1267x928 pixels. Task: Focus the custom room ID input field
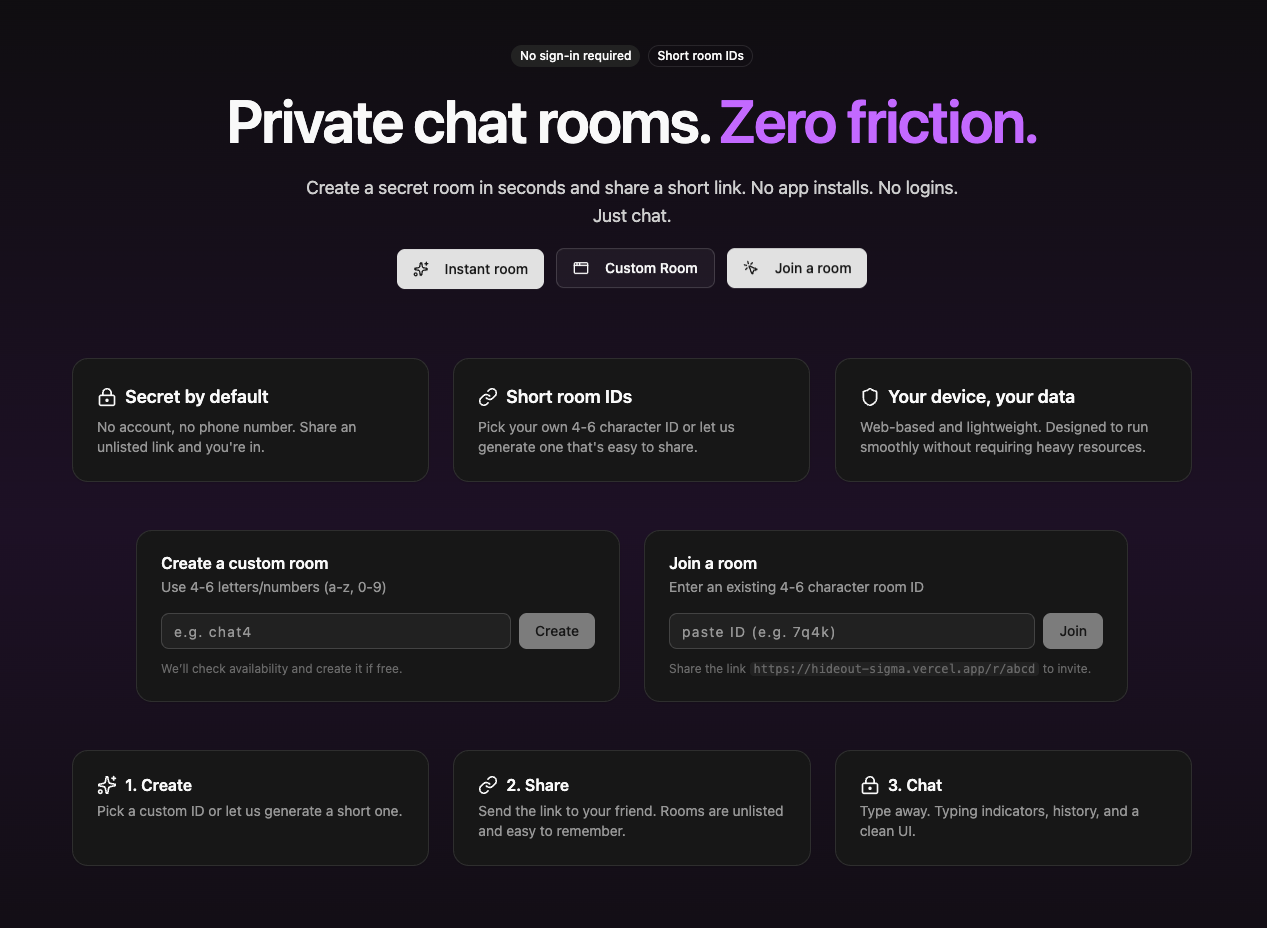[336, 631]
